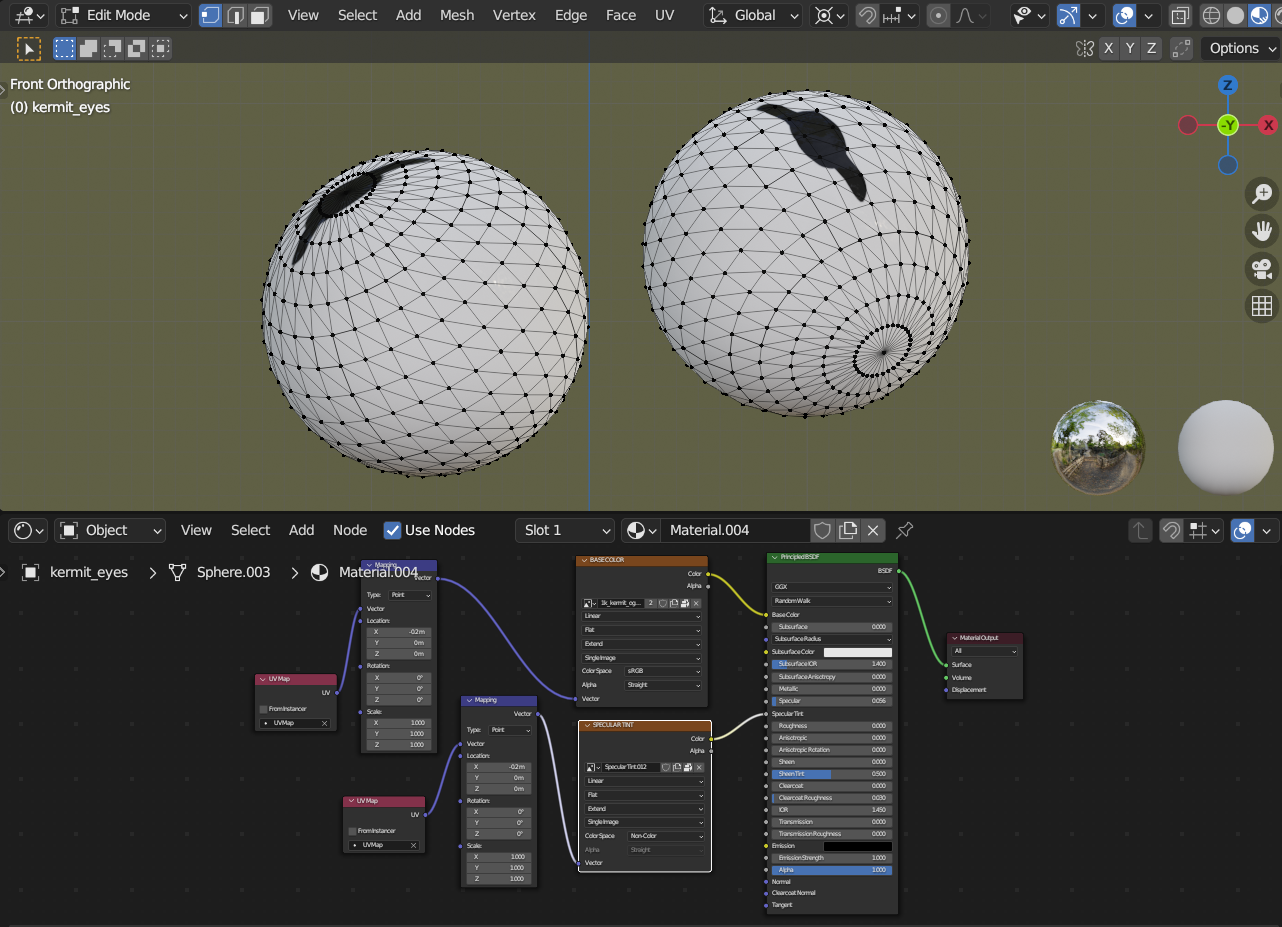Screen dimensions: 1282x927
Task: Enable X axis mirror toggle
Action: point(1109,48)
